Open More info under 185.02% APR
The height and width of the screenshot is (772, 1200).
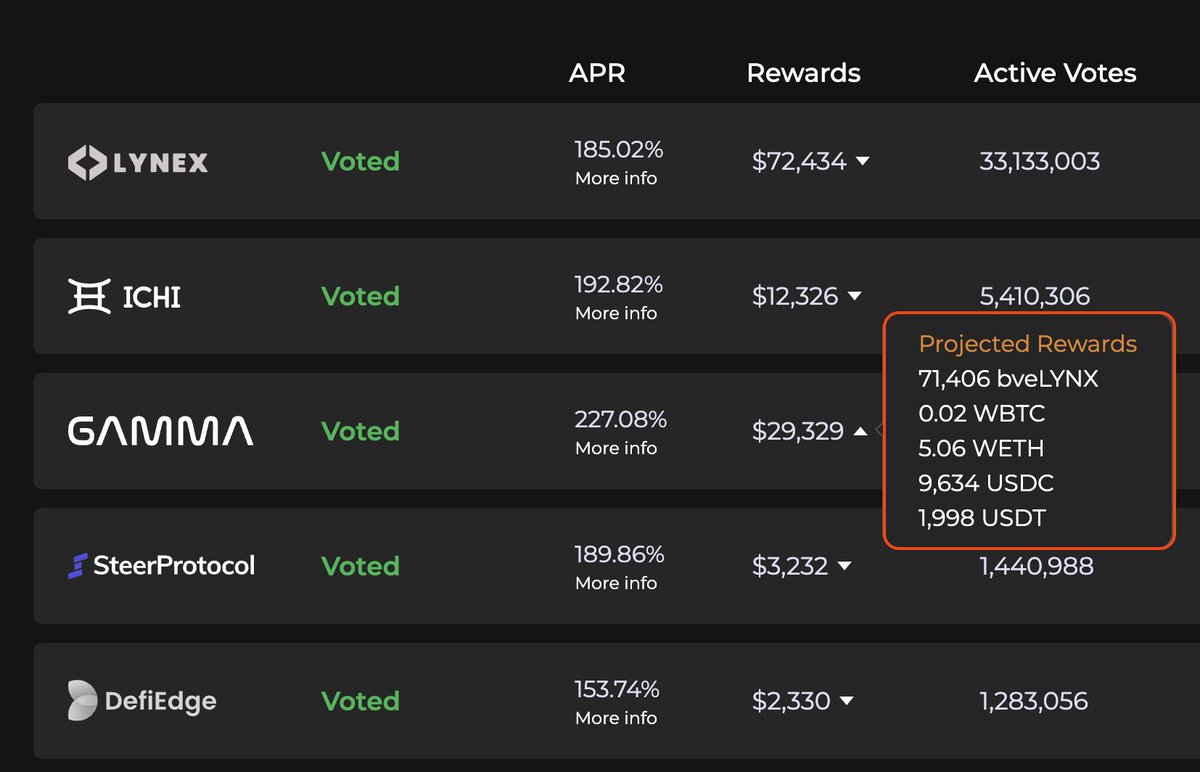[616, 178]
